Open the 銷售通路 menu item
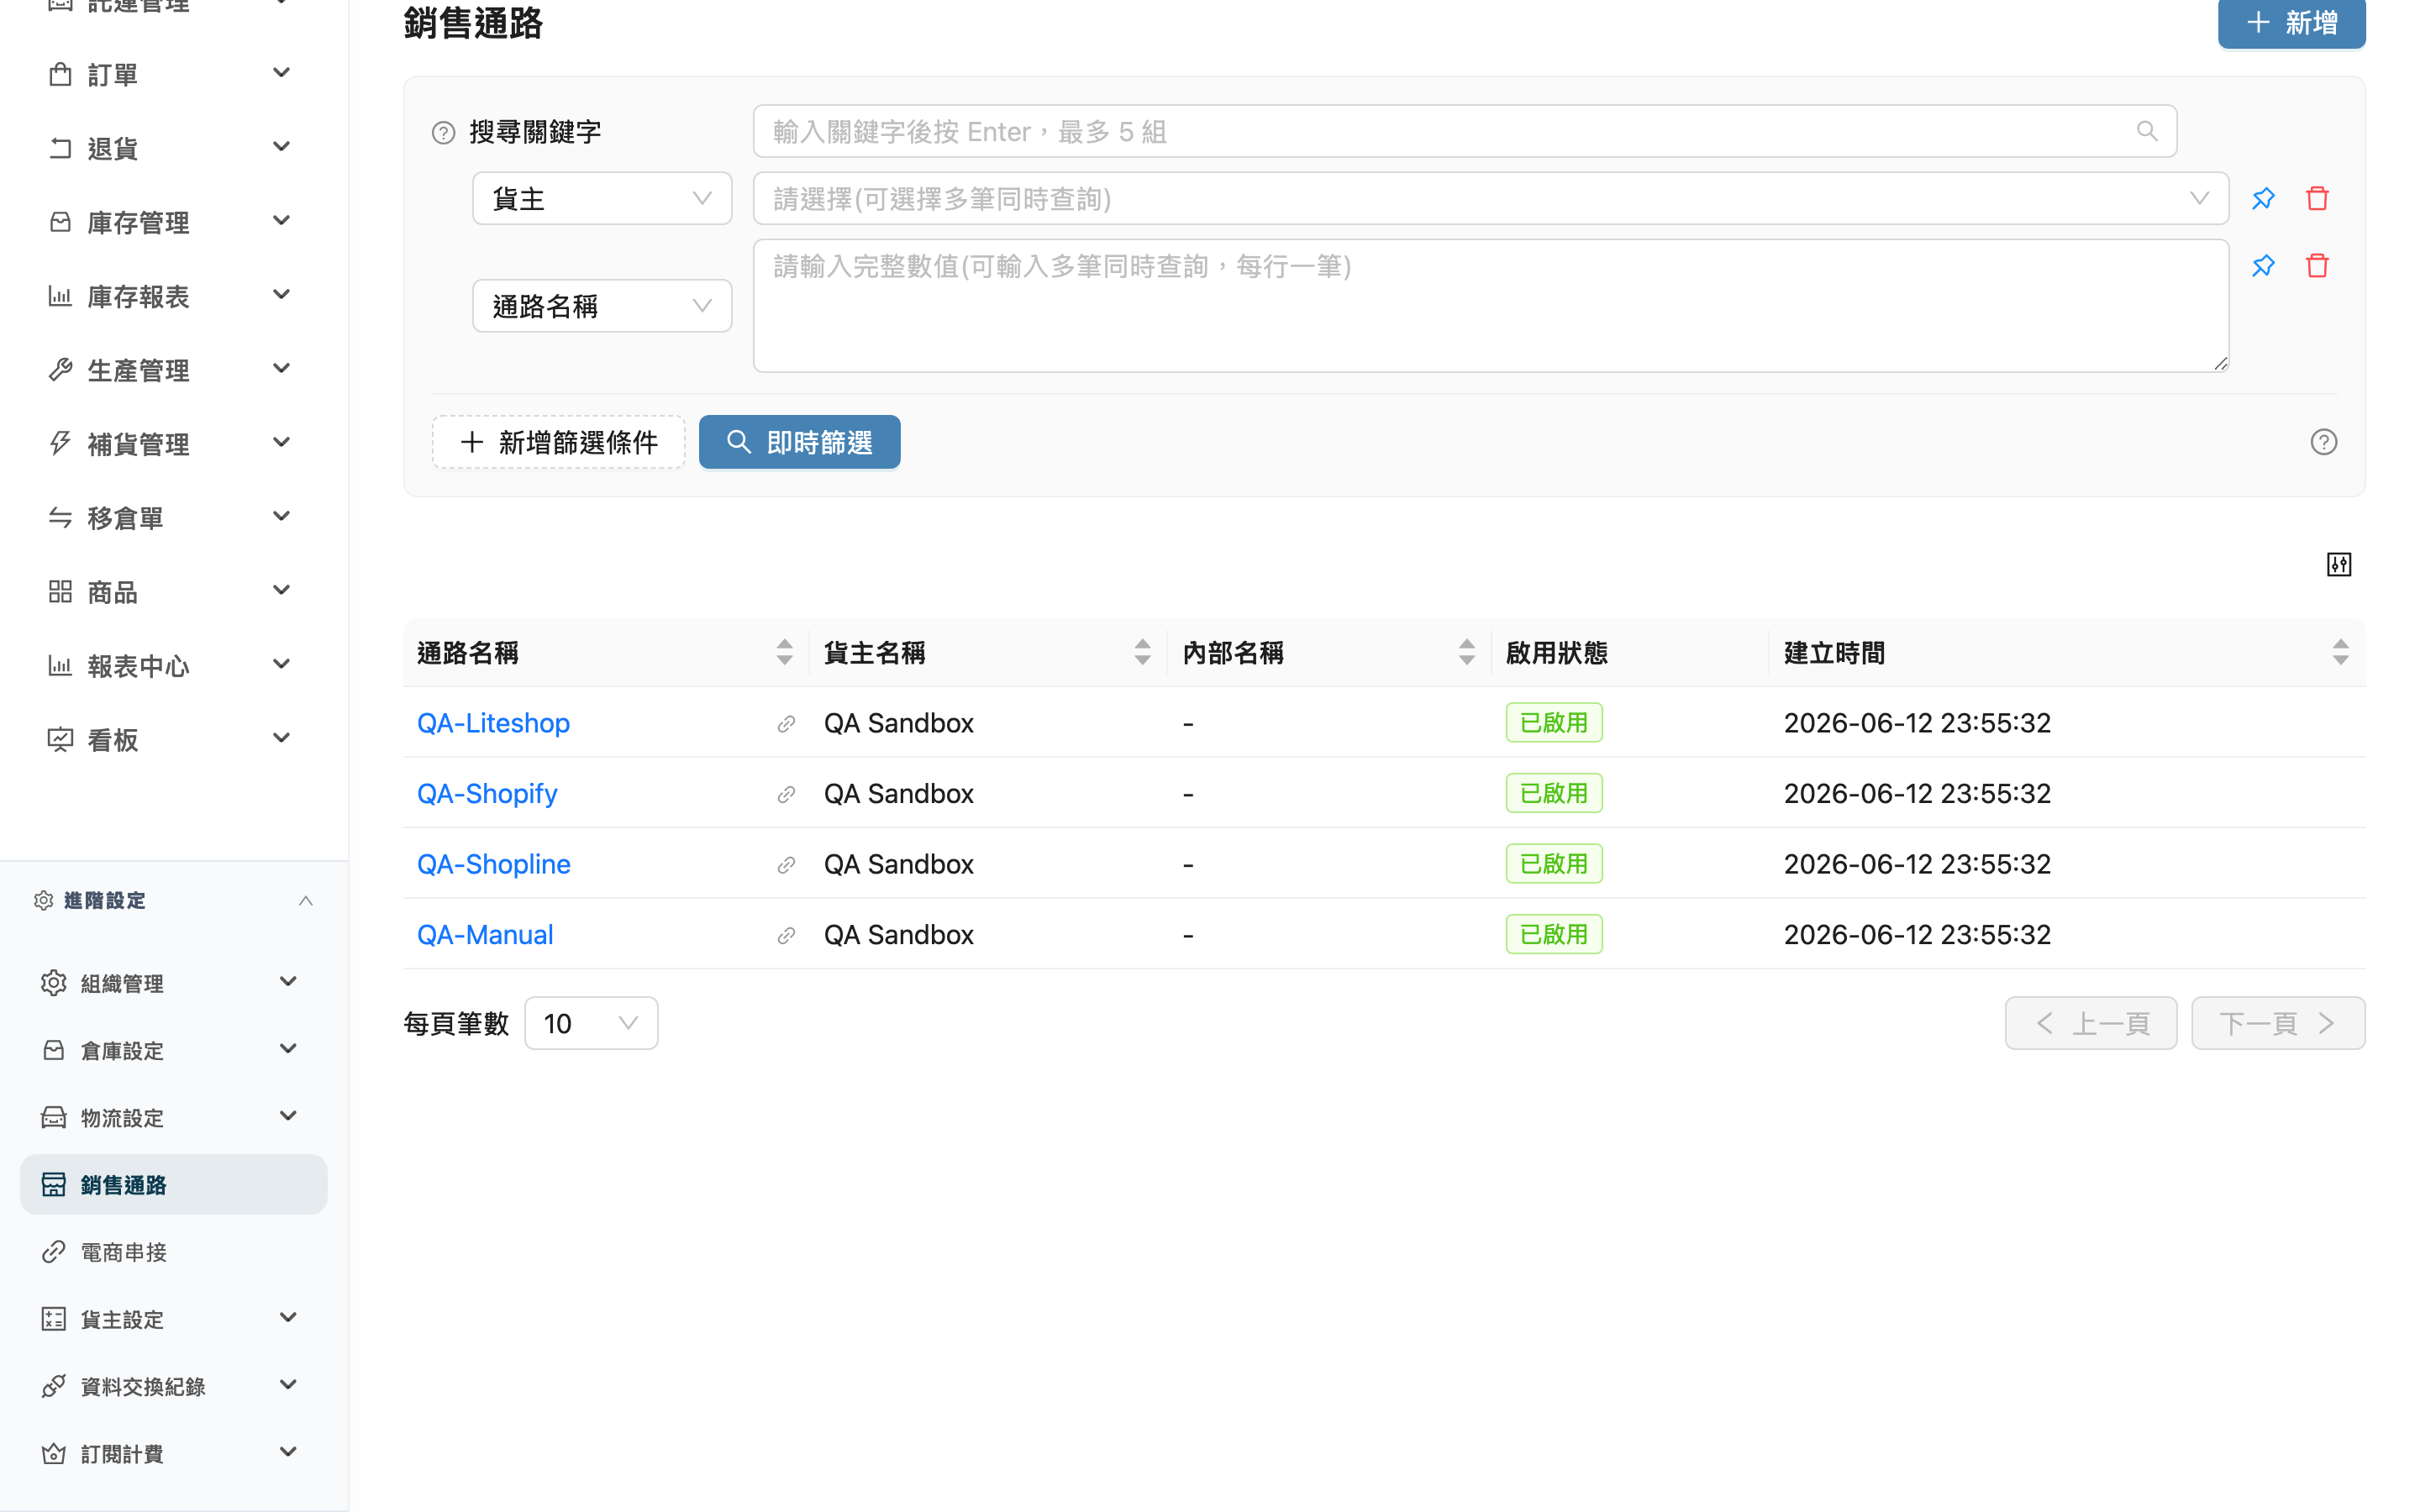This screenshot has height=1512, width=2420. 174,1185
